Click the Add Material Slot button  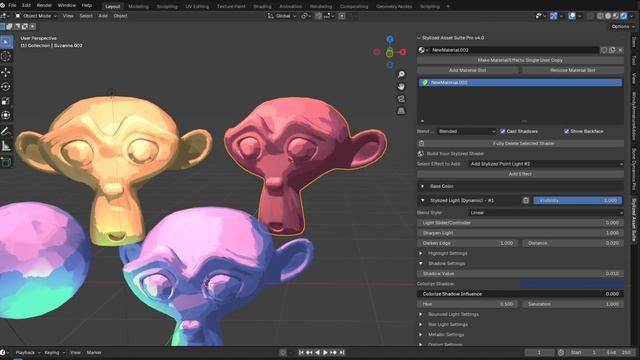tap(468, 70)
